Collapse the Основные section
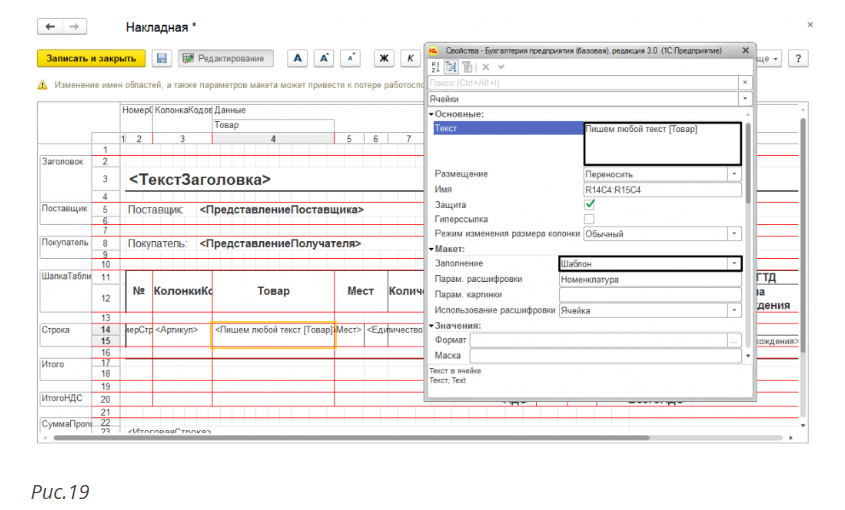The image size is (845, 510). [432, 114]
